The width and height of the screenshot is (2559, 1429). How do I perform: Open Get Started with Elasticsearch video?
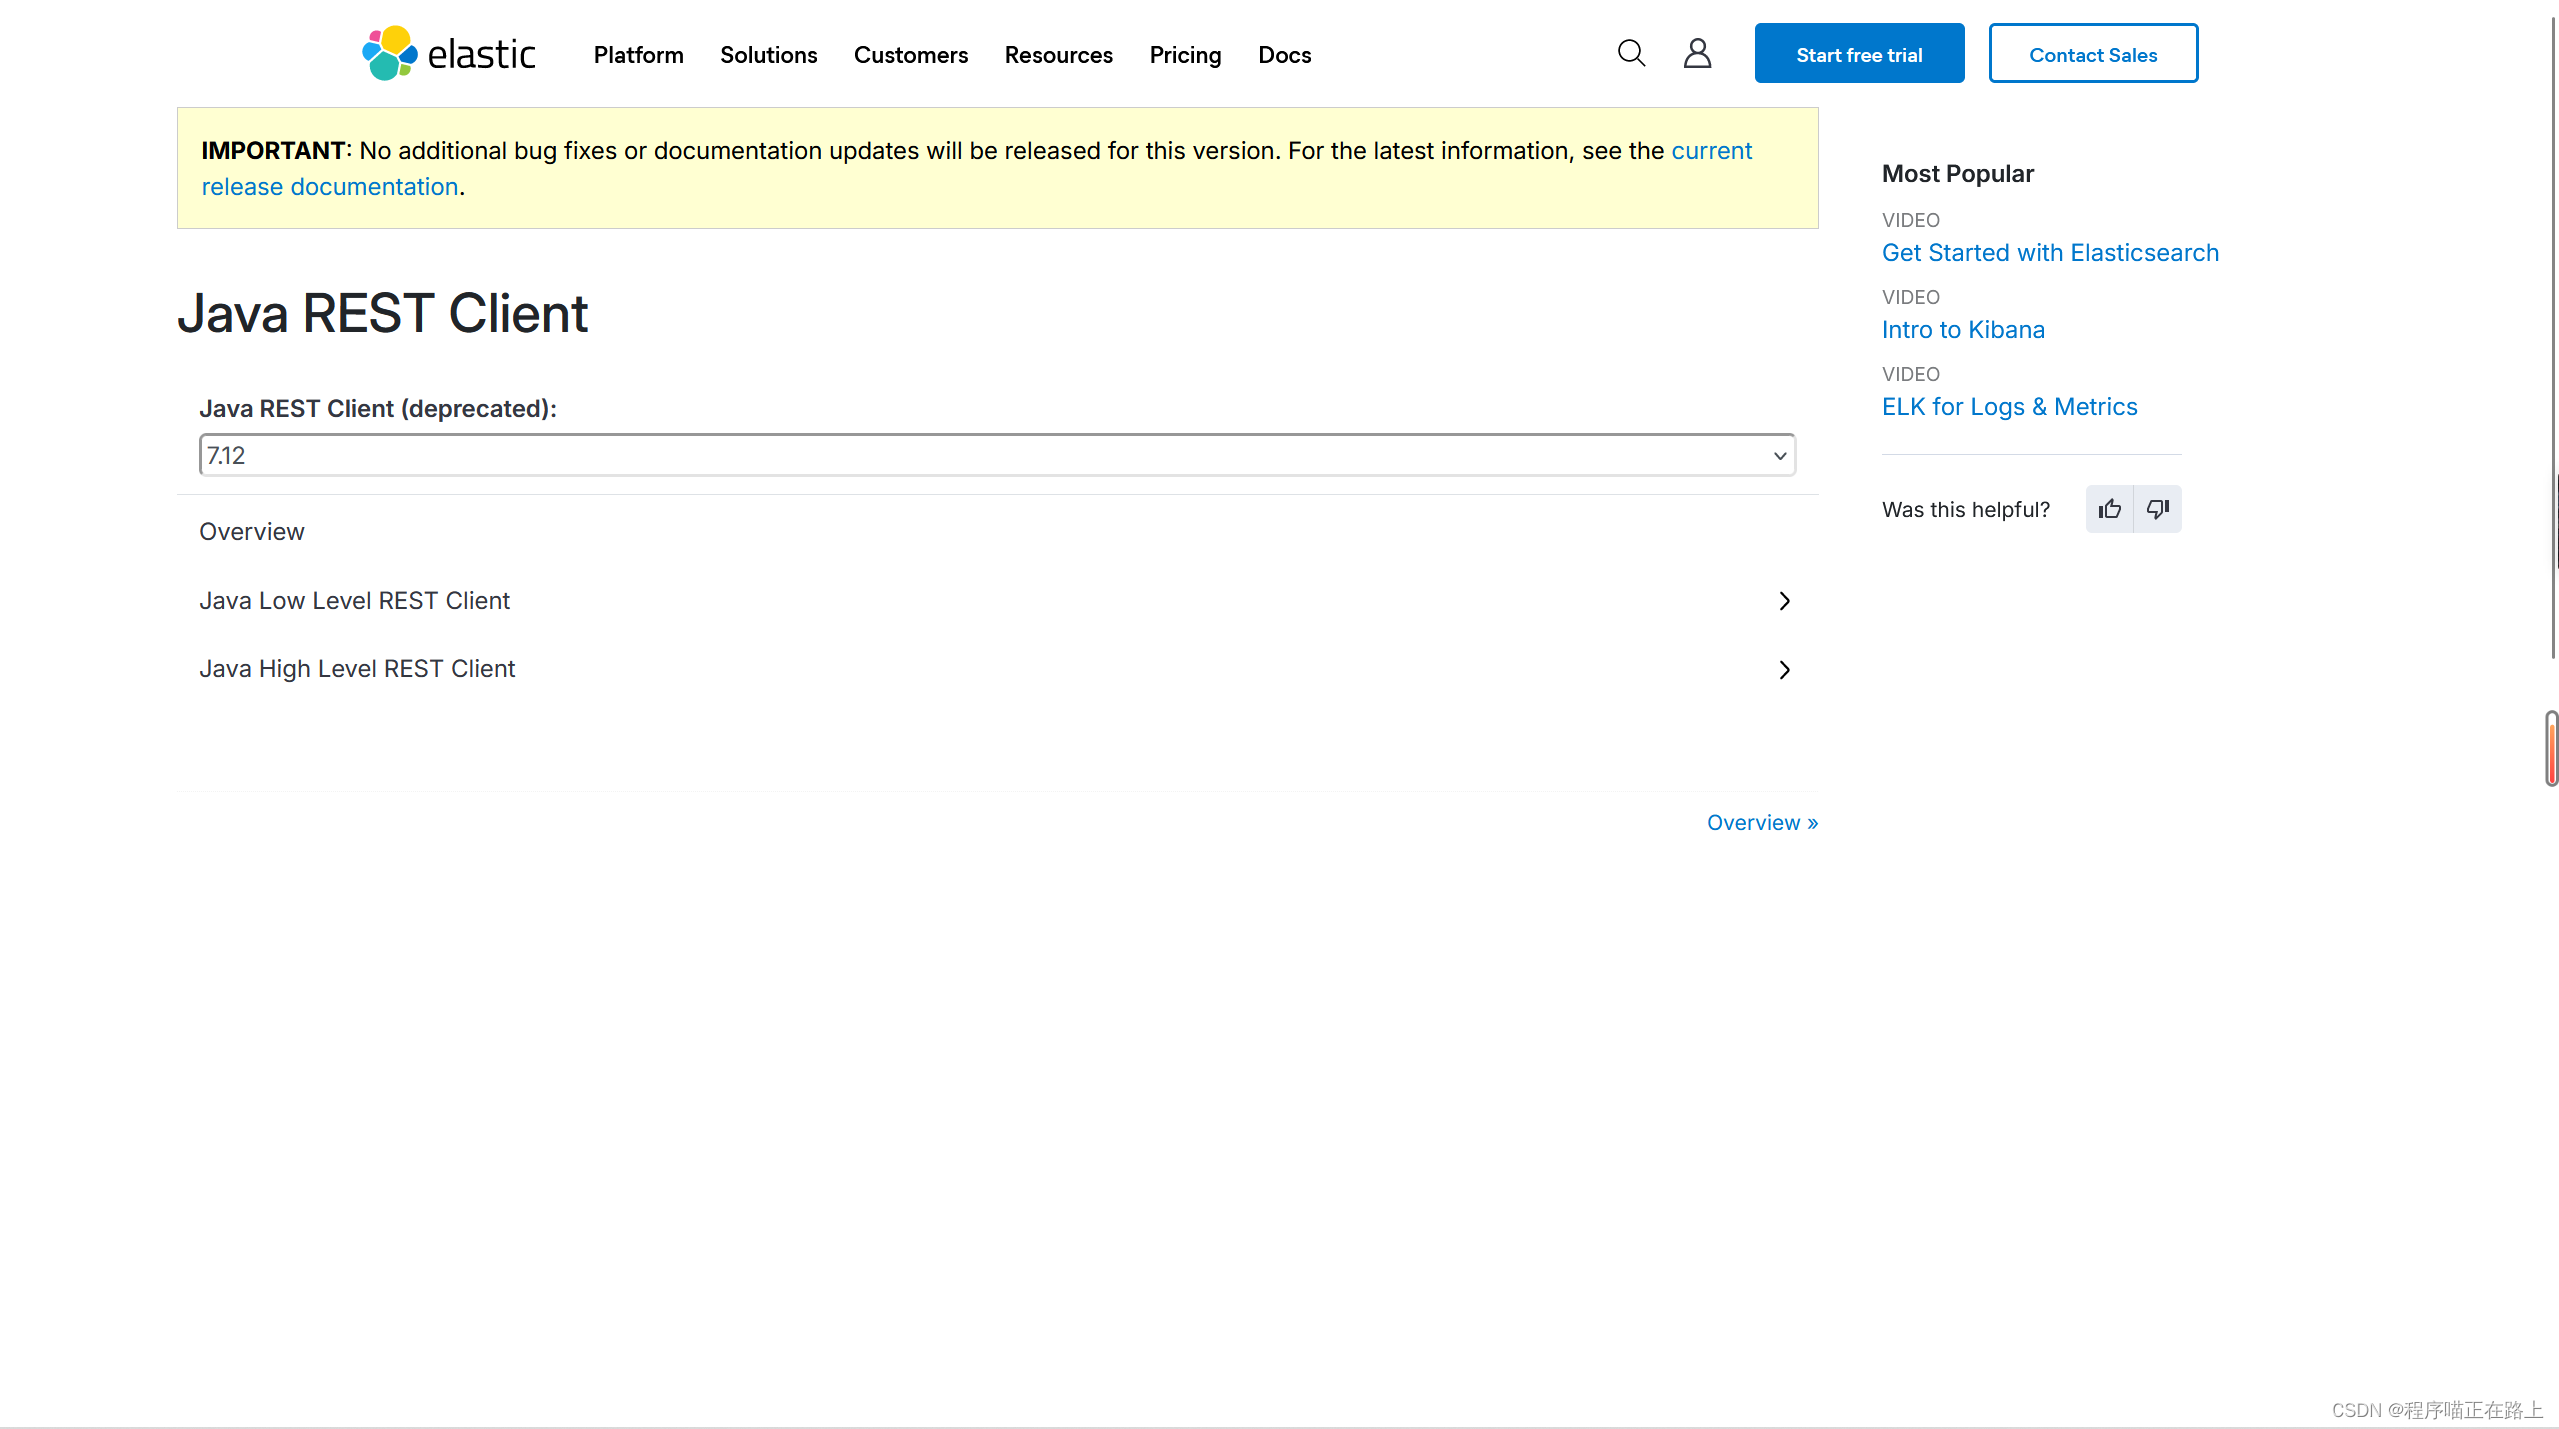click(2050, 253)
